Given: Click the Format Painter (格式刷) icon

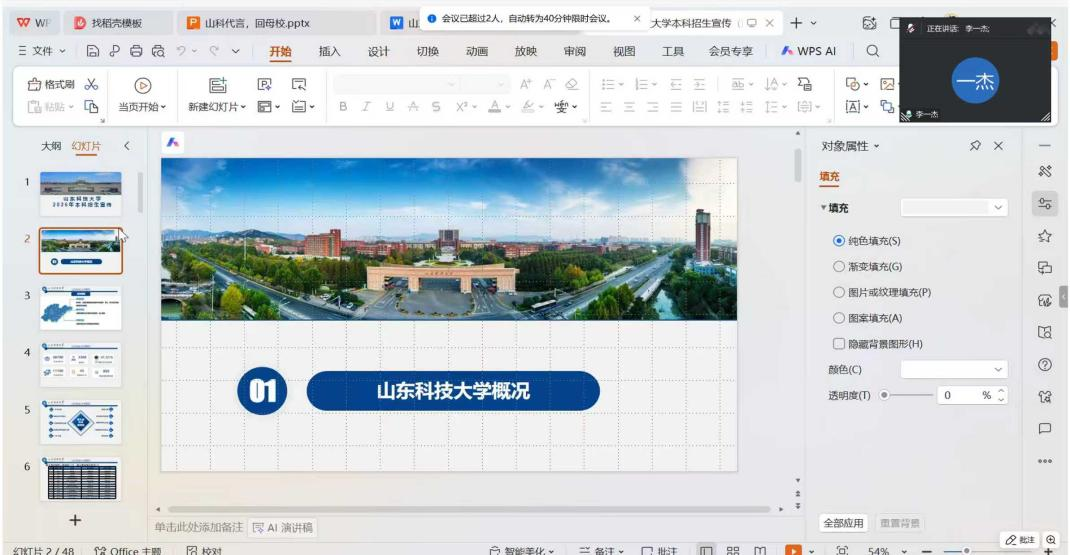Looking at the screenshot, I should point(34,85).
